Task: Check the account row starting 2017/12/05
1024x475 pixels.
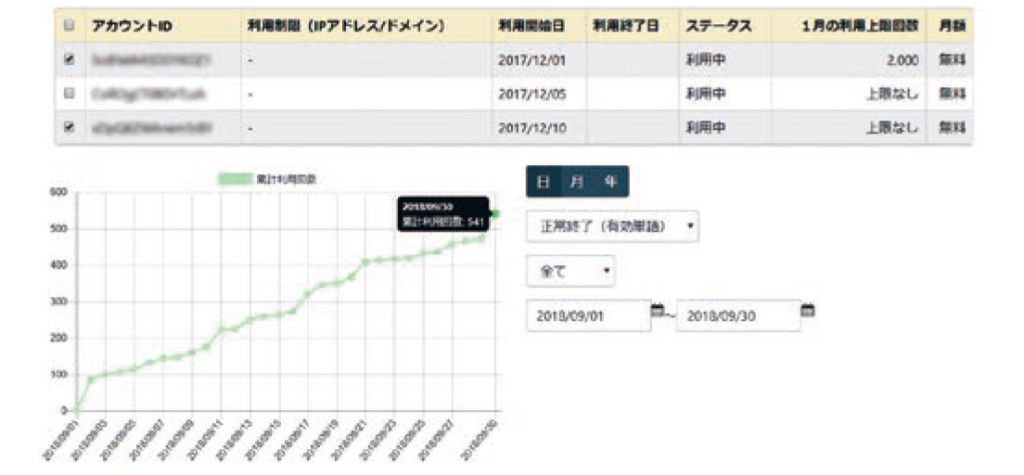Action: [x=69, y=94]
